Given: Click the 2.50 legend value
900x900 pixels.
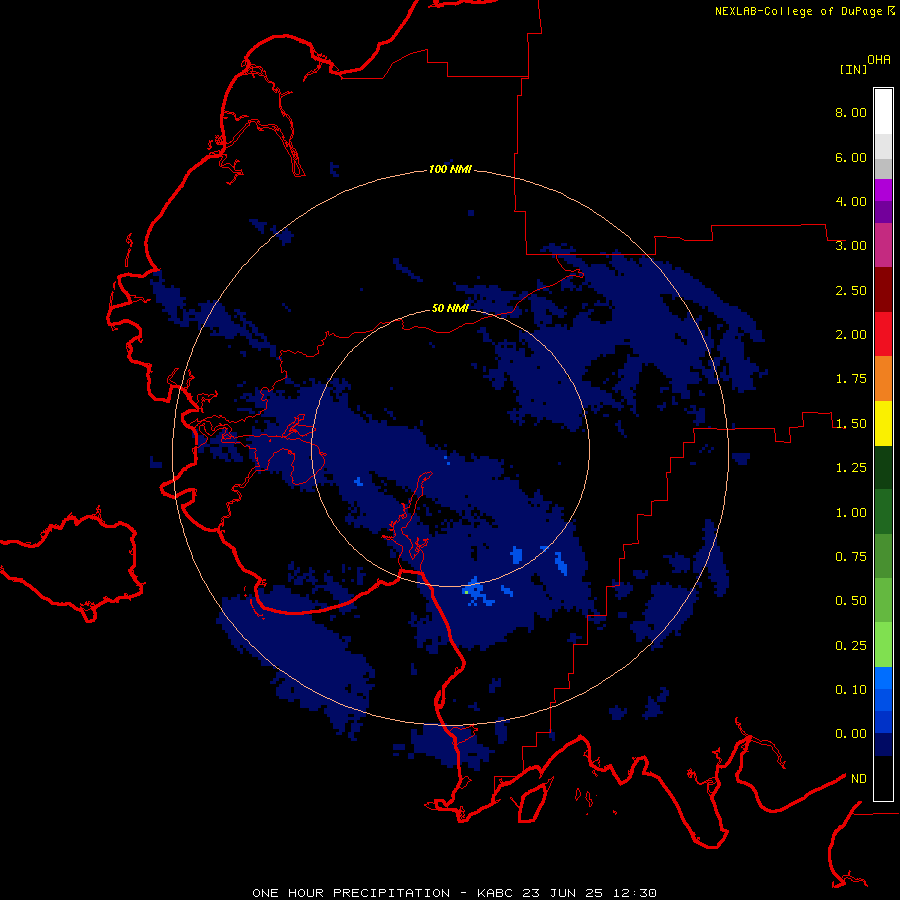Looking at the screenshot, I should click(851, 290).
